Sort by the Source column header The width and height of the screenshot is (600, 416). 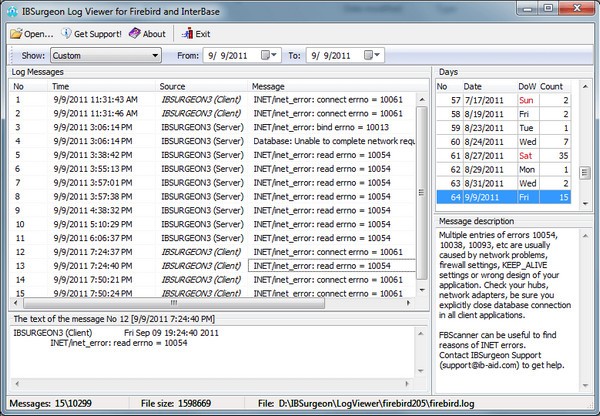tap(200, 87)
